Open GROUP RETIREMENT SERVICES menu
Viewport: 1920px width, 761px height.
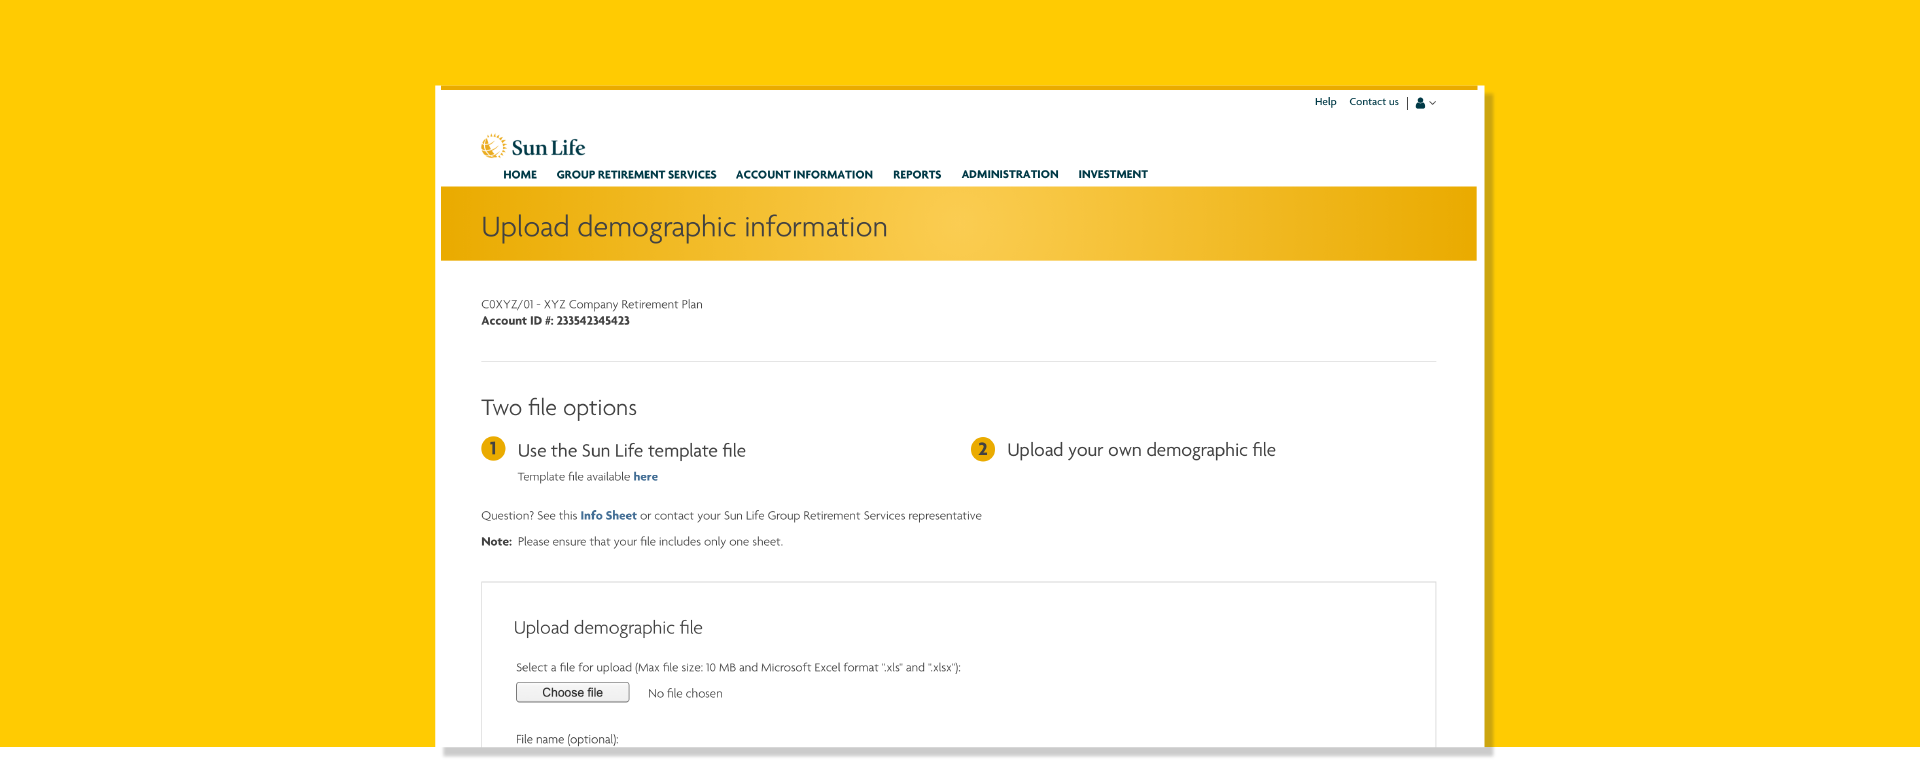pos(636,175)
